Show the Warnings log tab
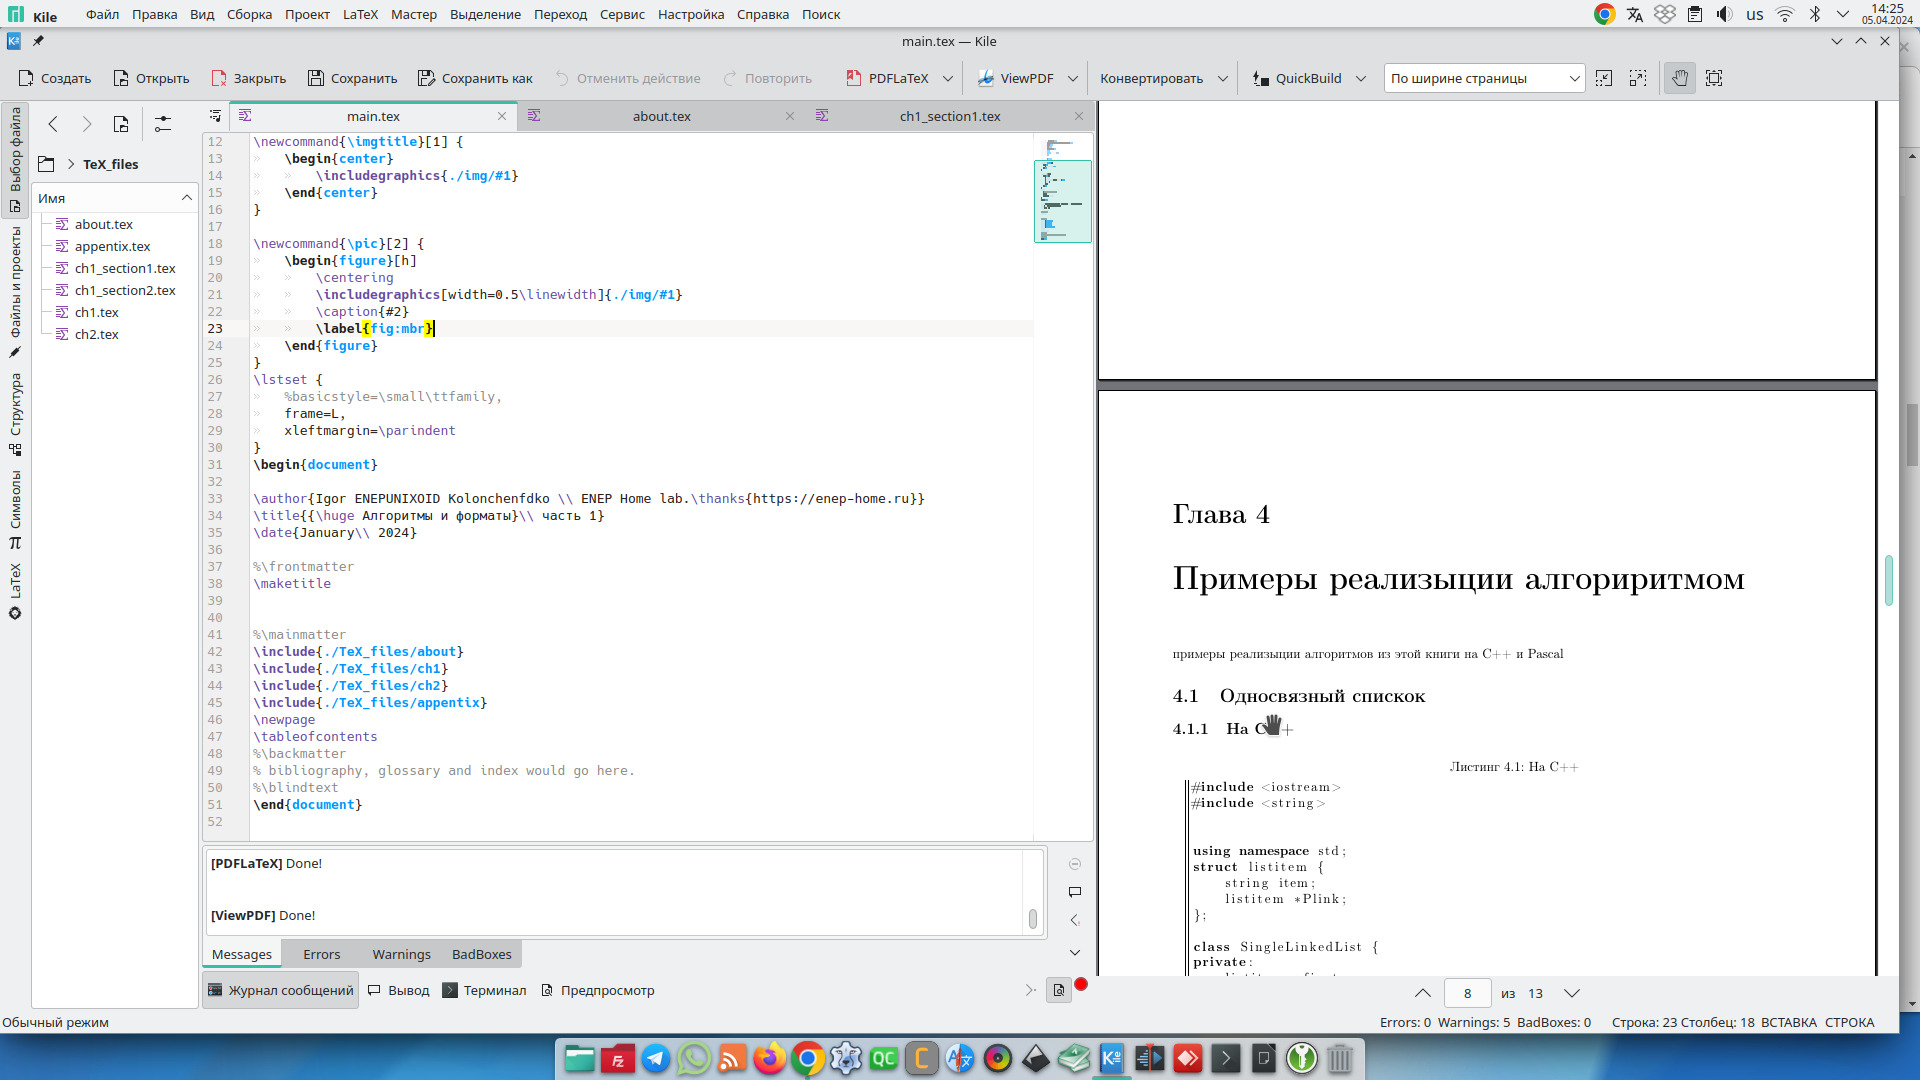The width and height of the screenshot is (1920, 1080). (x=401, y=954)
